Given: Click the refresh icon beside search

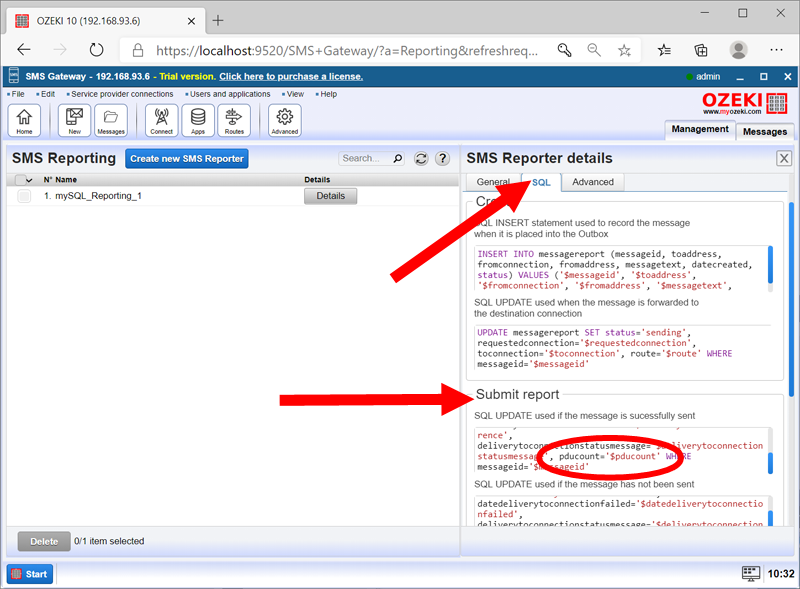Looking at the screenshot, I should (x=421, y=159).
